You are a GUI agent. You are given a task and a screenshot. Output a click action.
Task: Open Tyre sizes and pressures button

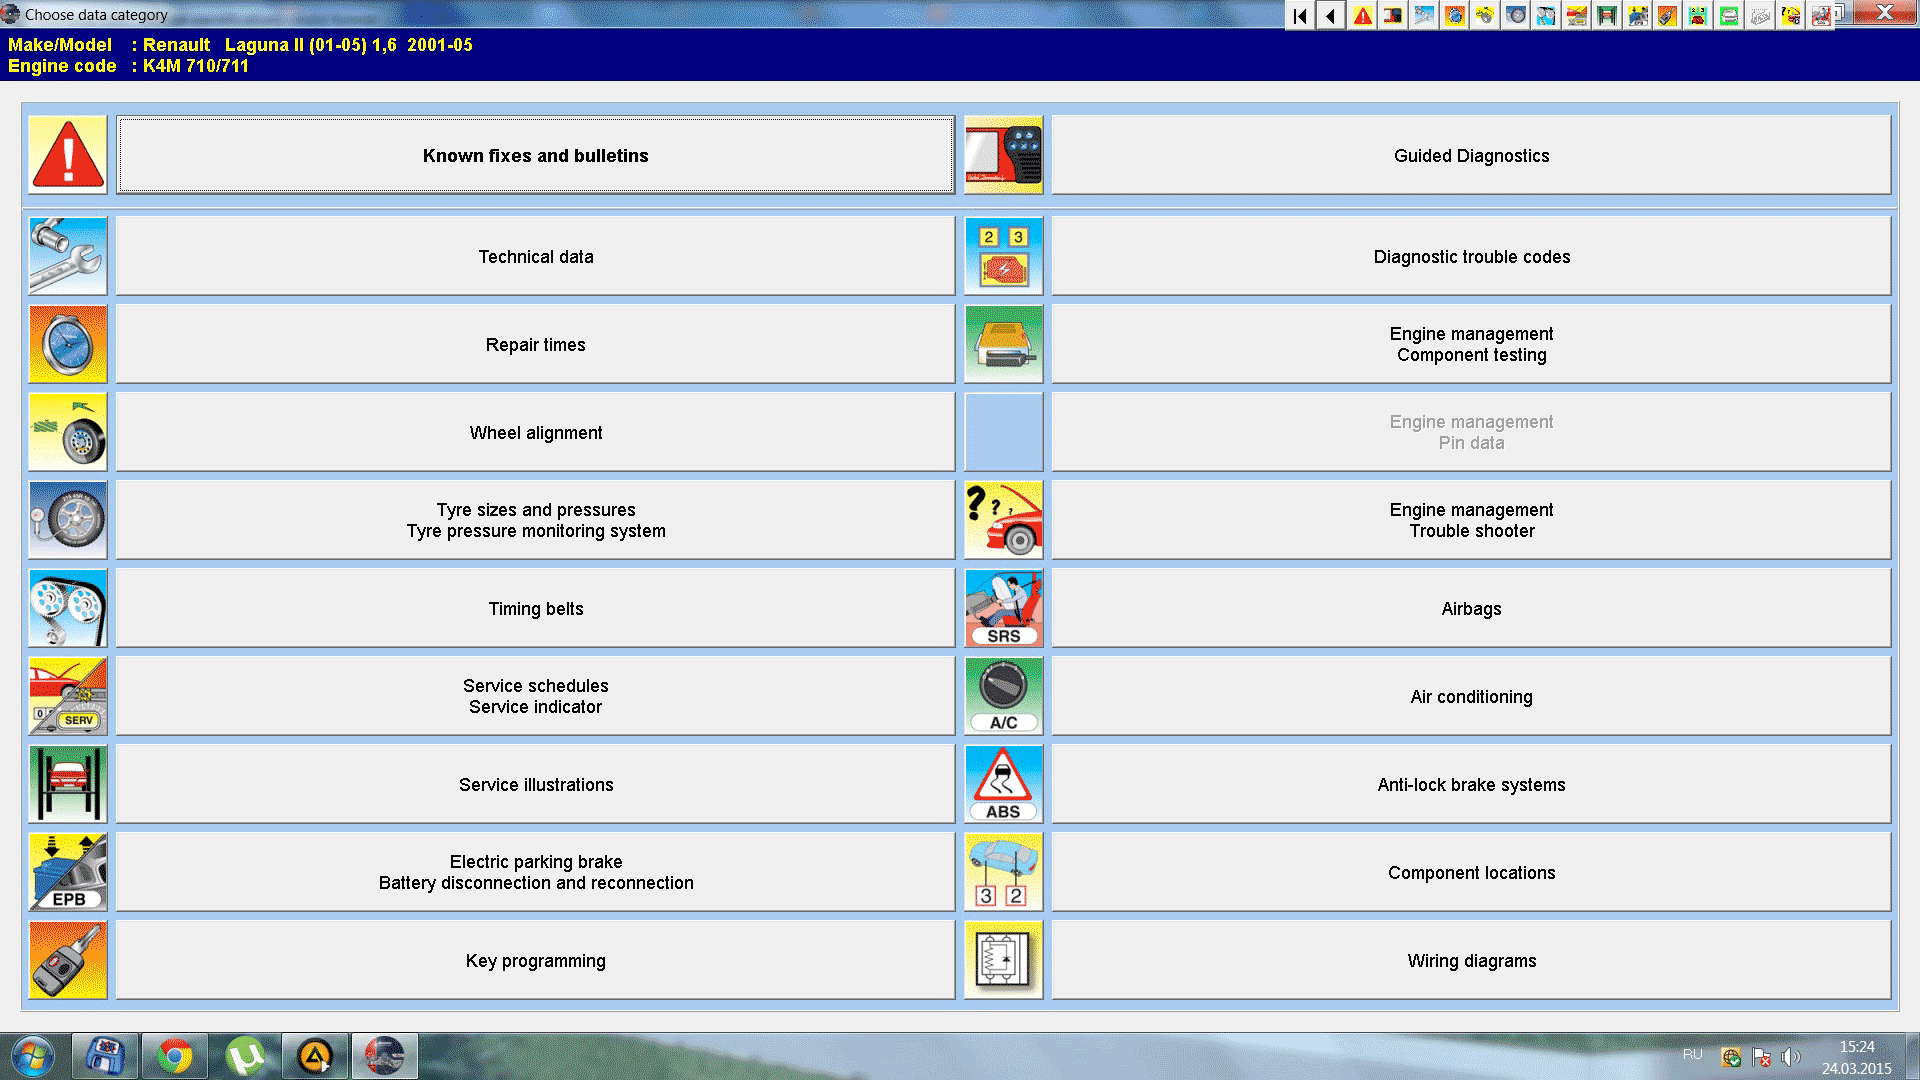click(x=535, y=520)
